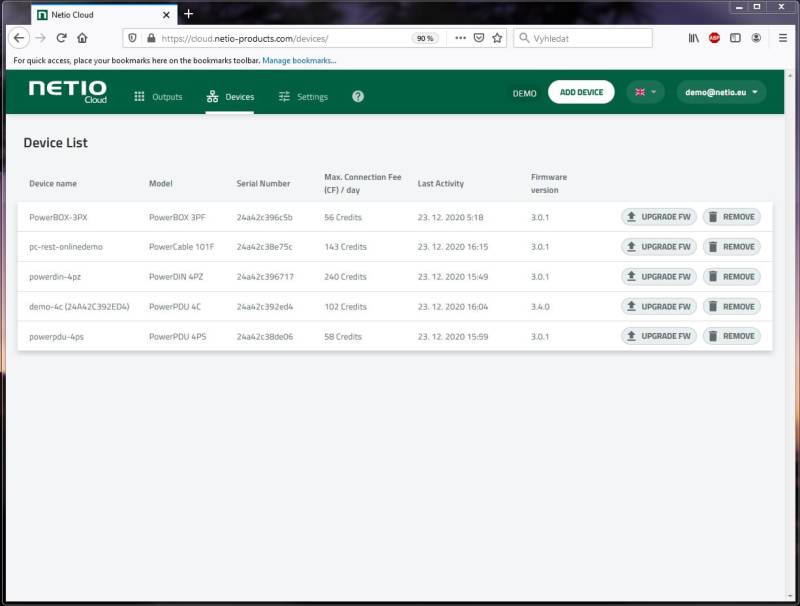
Task: Click the NETIO Cloud logo
Action: click(x=68, y=92)
